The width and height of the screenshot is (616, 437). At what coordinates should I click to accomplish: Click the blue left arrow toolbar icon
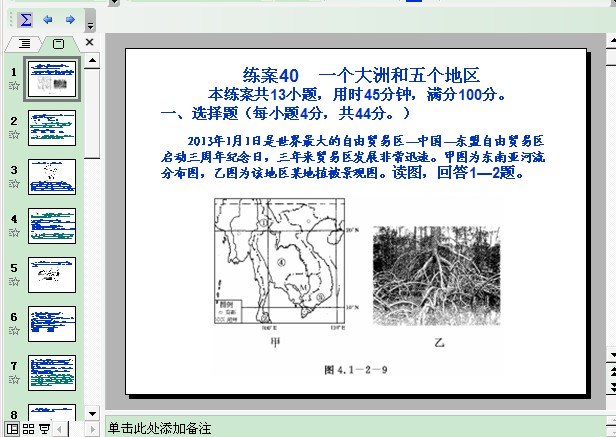click(48, 19)
